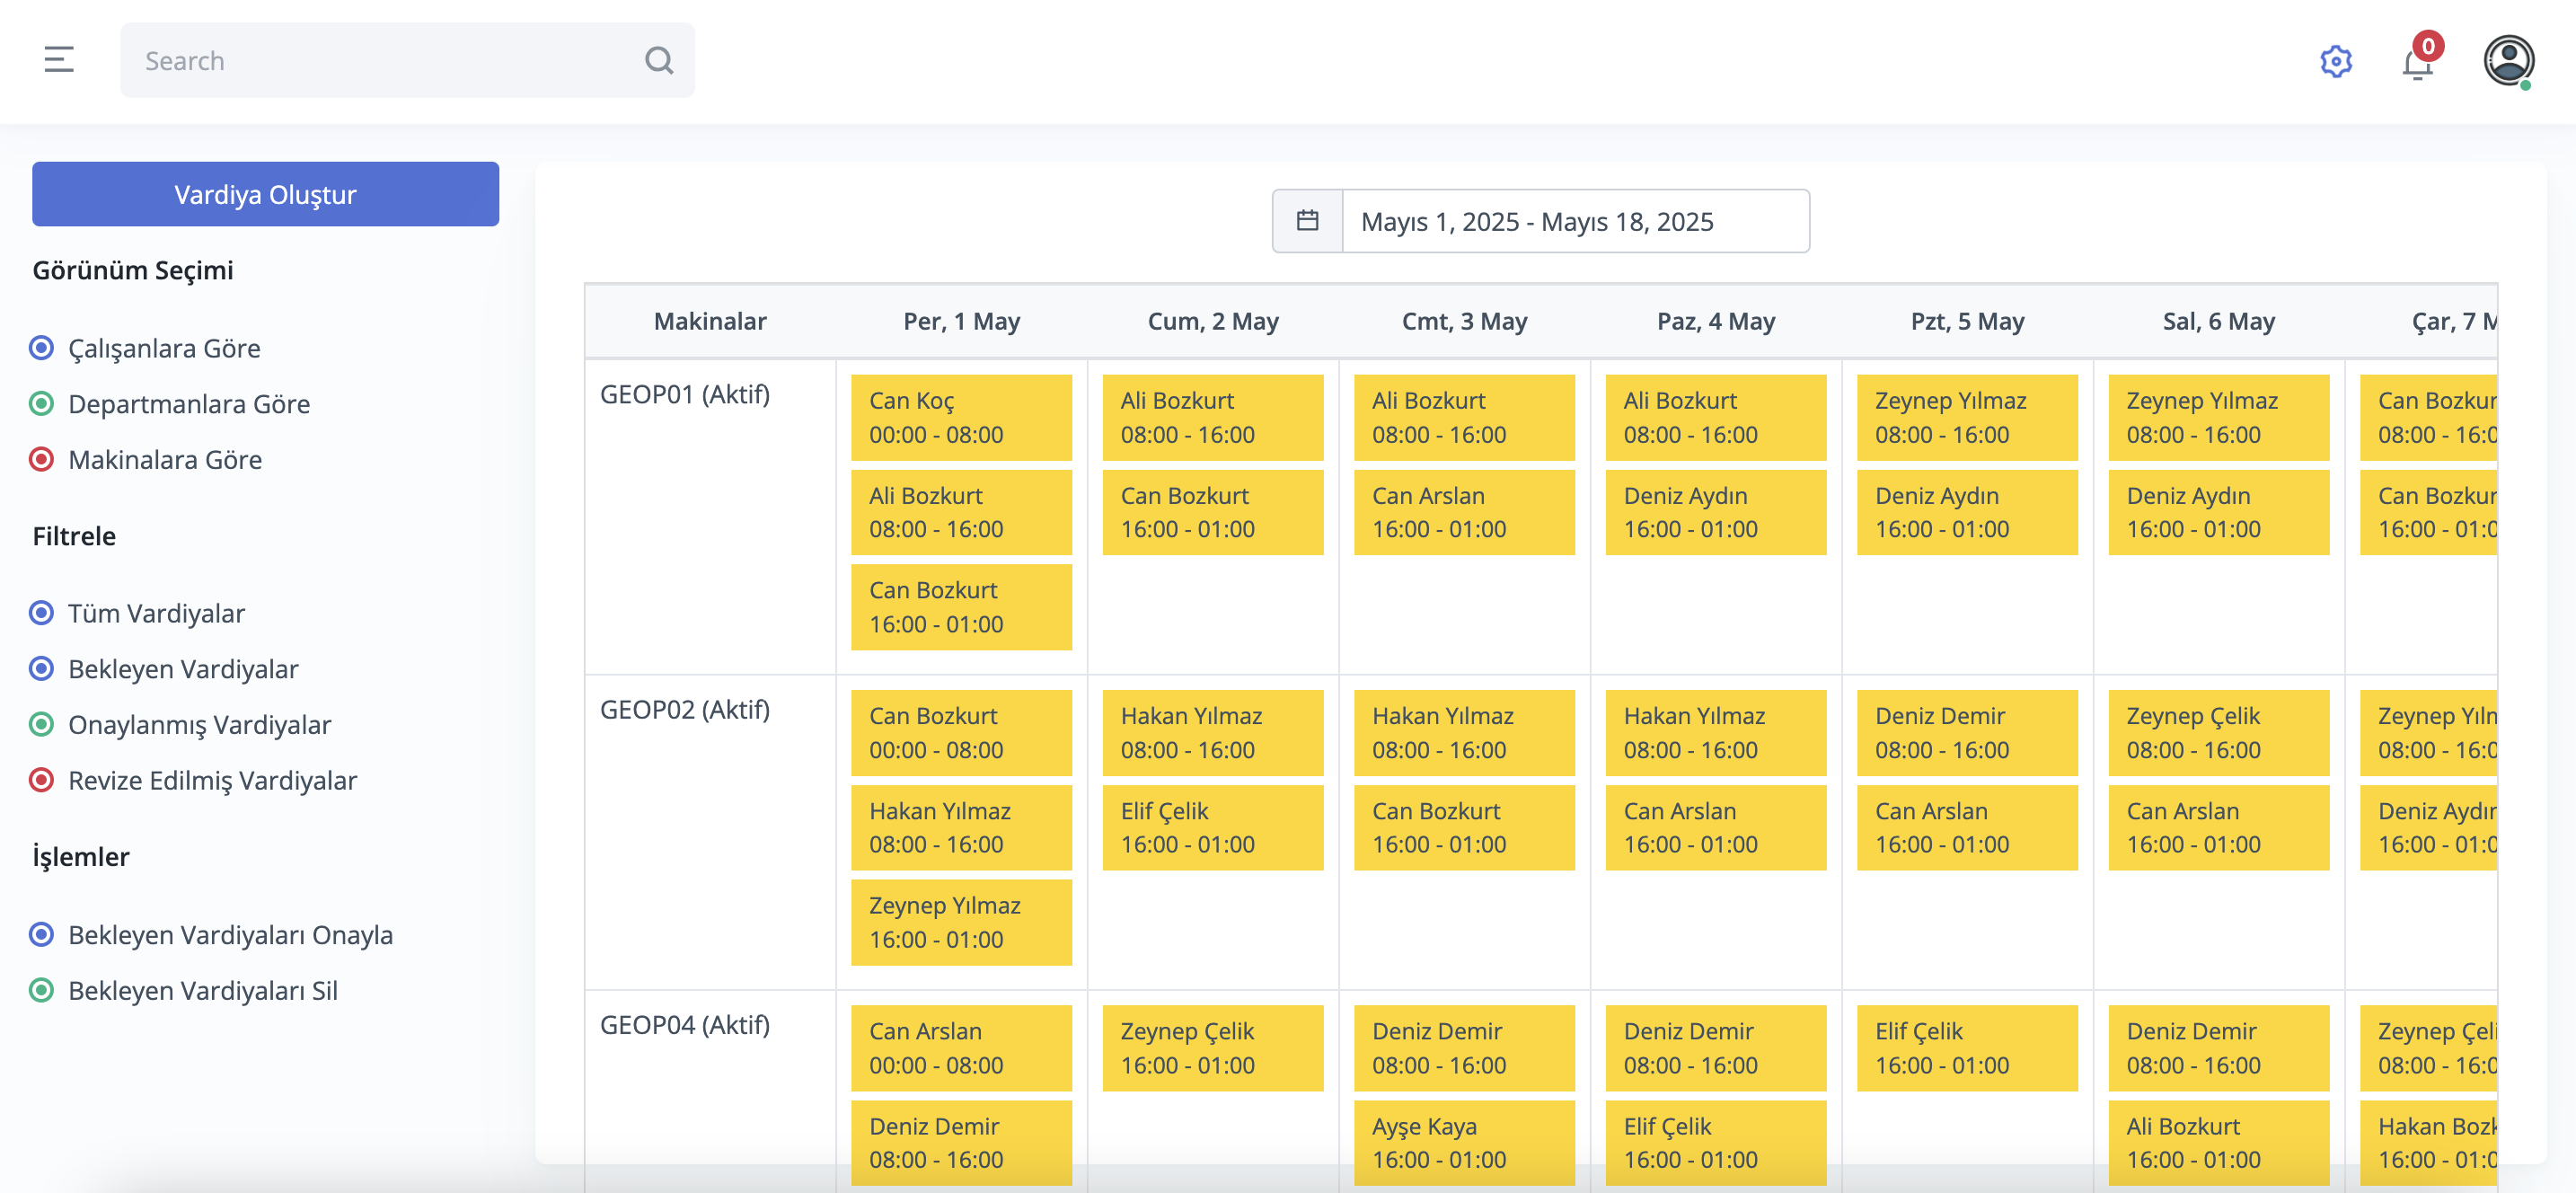The height and width of the screenshot is (1193, 2576).
Task: Open Deniz Demir shift GEOP04 Paz 4 May
Action: click(1716, 1048)
